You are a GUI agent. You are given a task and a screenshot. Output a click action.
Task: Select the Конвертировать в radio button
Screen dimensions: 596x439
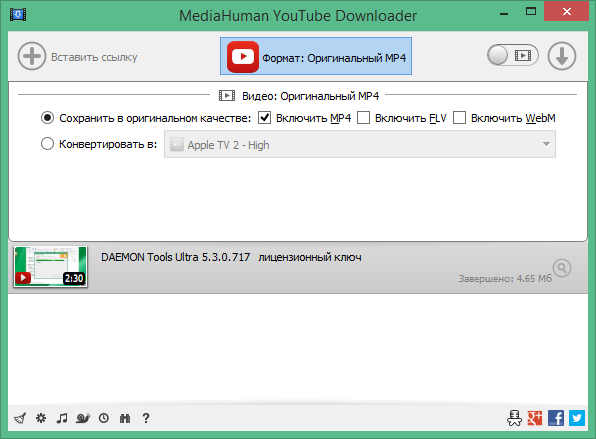click(x=48, y=144)
